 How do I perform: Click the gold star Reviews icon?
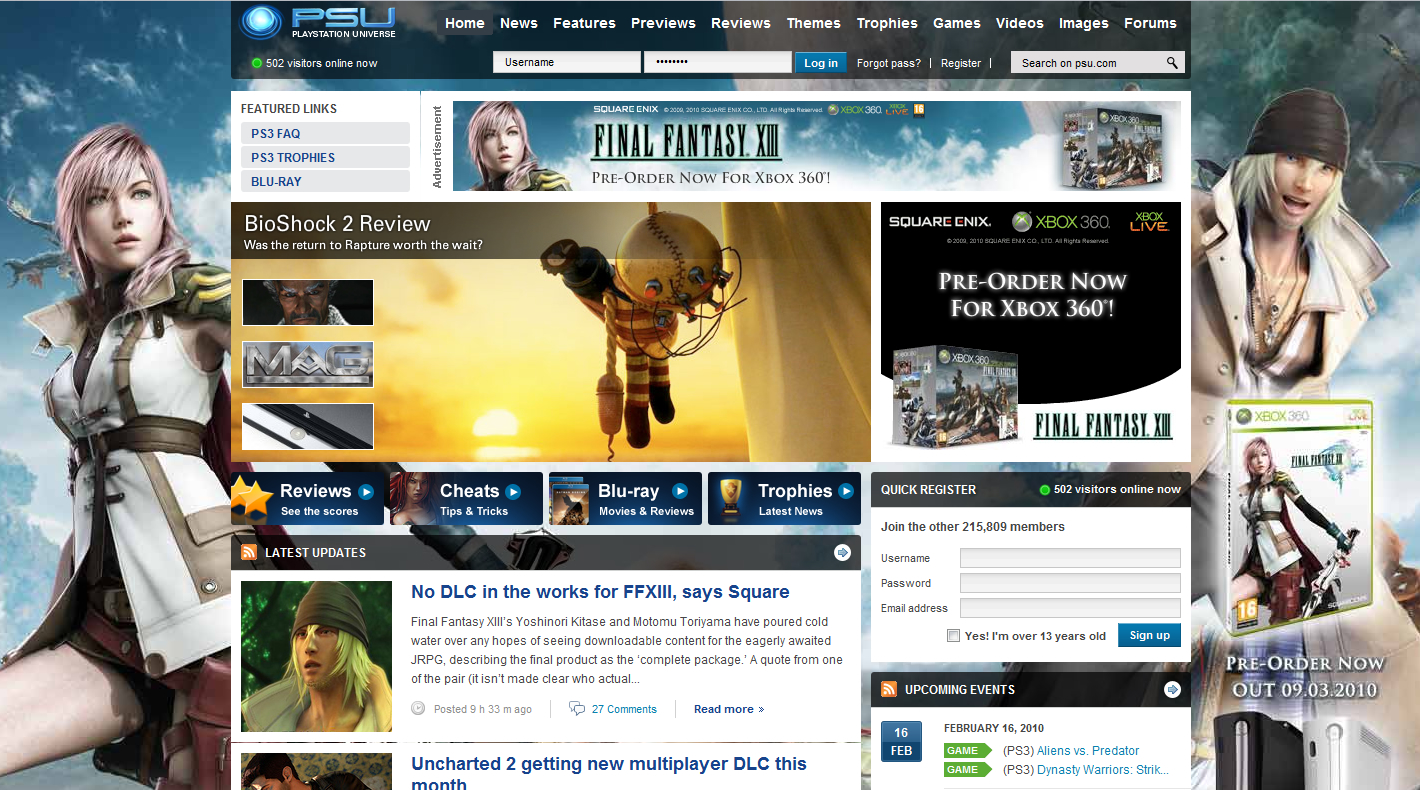tap(251, 497)
